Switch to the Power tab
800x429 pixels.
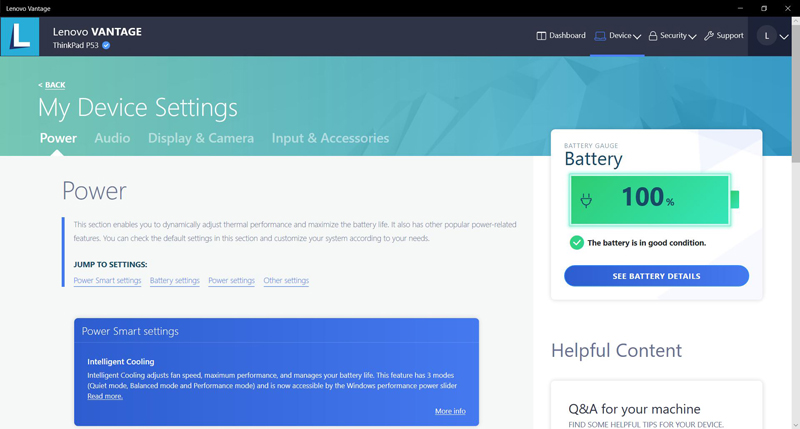coord(58,138)
